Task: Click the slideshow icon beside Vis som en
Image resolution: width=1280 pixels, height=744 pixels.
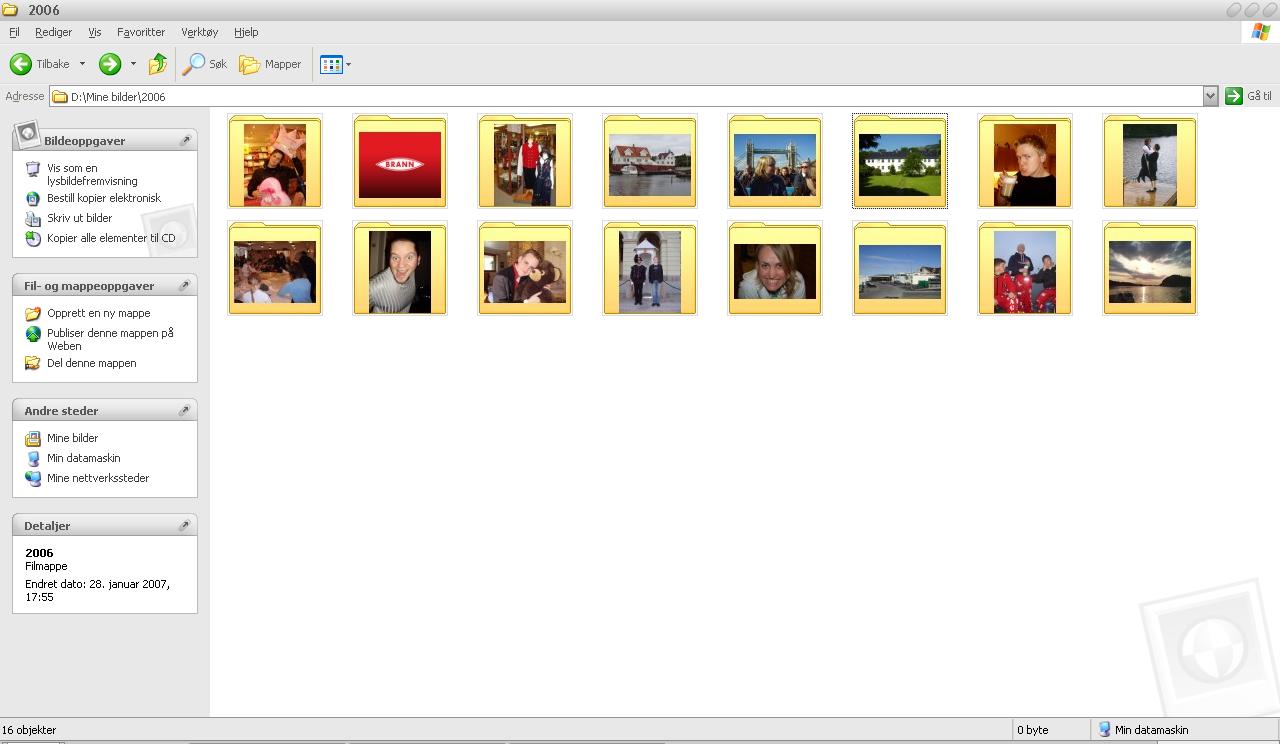Action: 33,169
